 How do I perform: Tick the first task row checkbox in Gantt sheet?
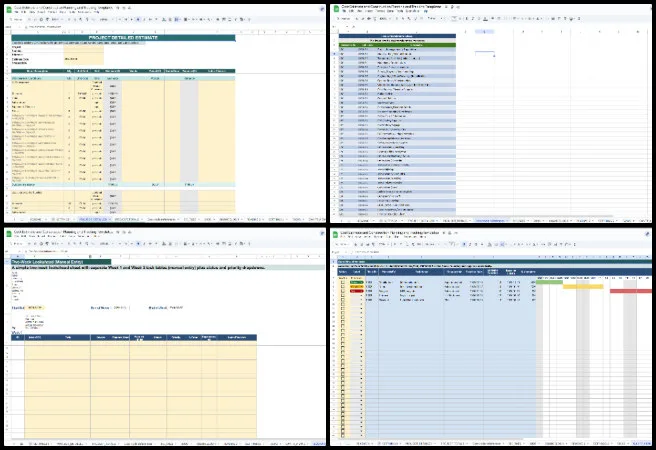point(342,282)
